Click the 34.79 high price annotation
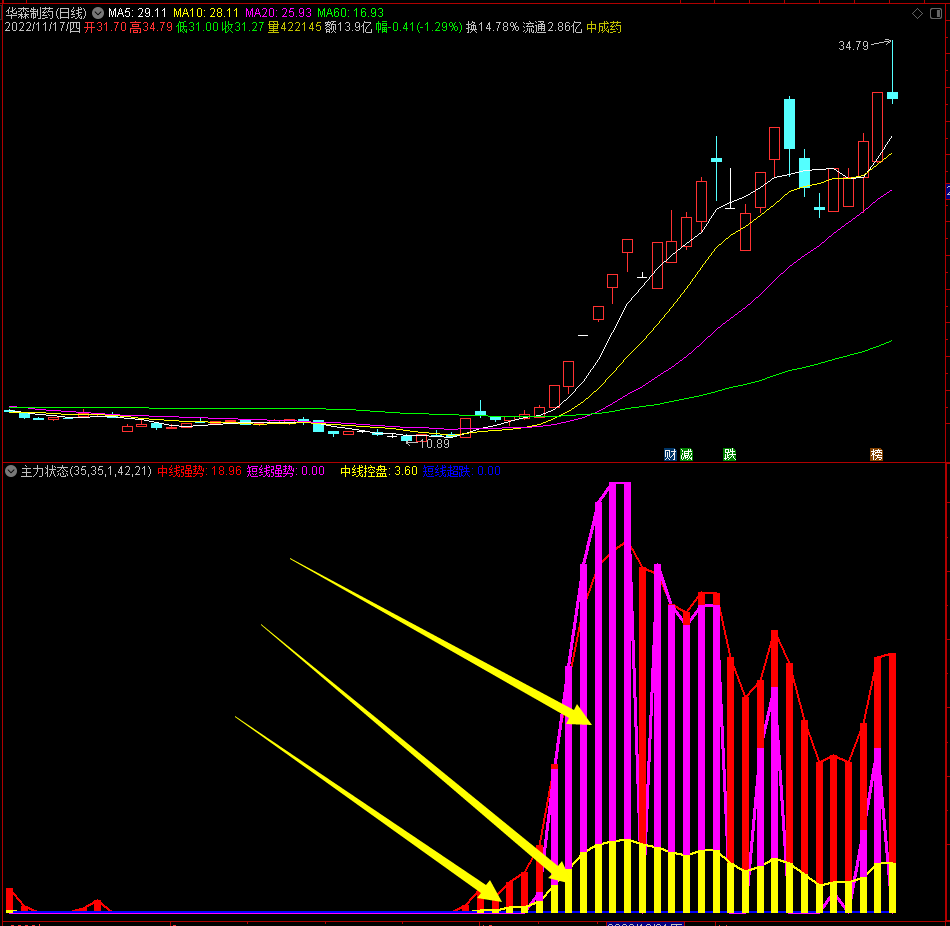Screen dimensions: 950x926 click(853, 45)
